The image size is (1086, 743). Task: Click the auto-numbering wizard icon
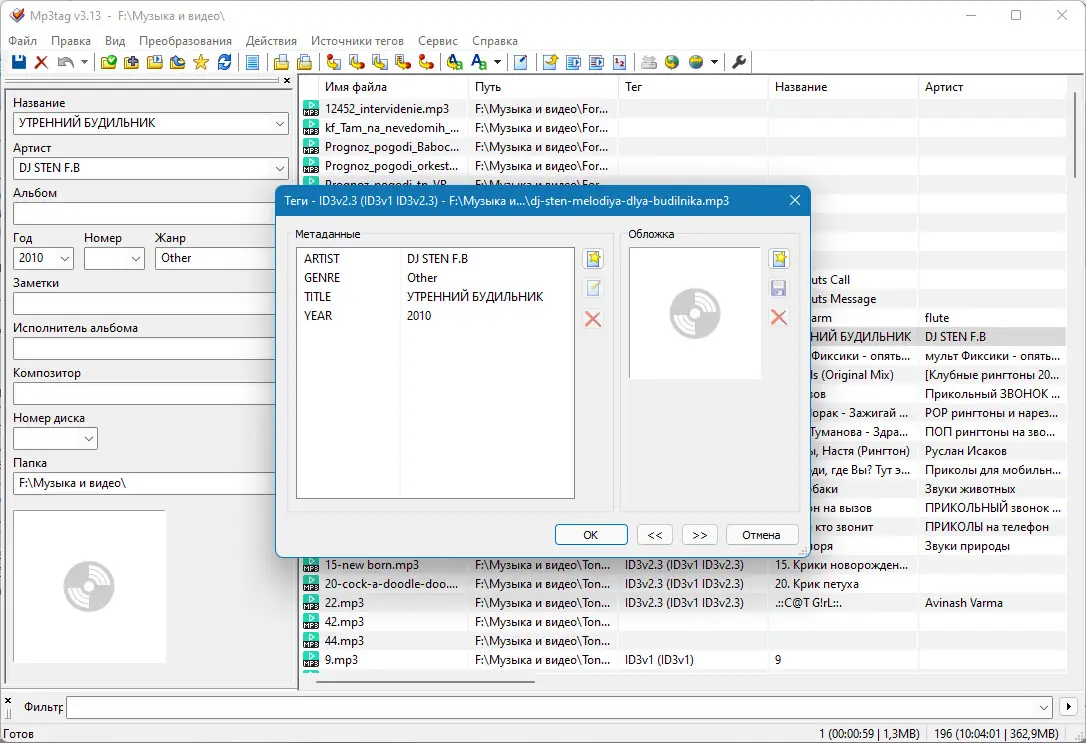619,62
